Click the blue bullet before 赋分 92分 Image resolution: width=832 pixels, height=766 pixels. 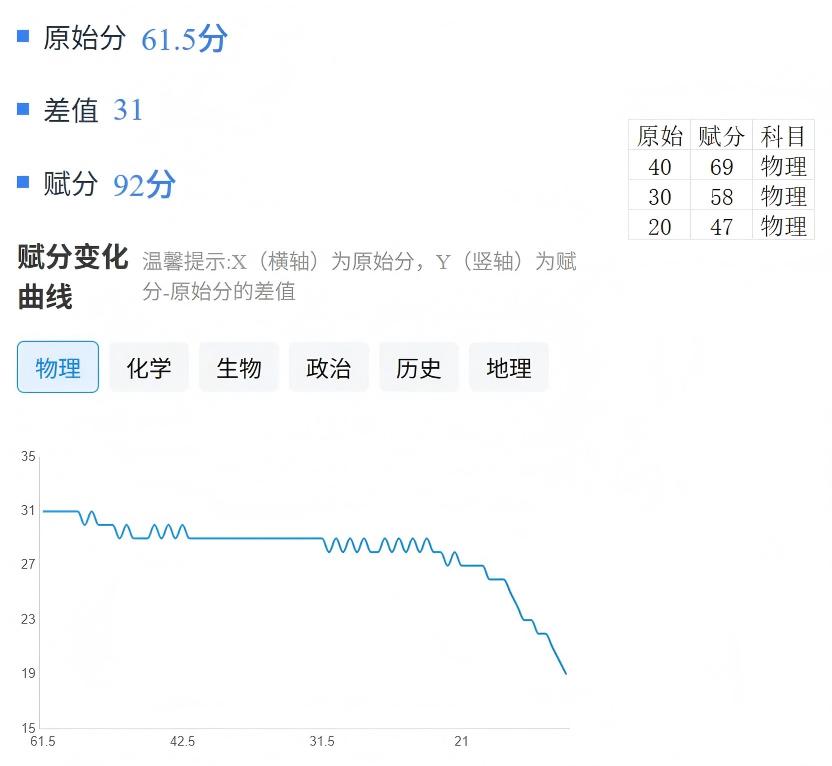point(23,182)
